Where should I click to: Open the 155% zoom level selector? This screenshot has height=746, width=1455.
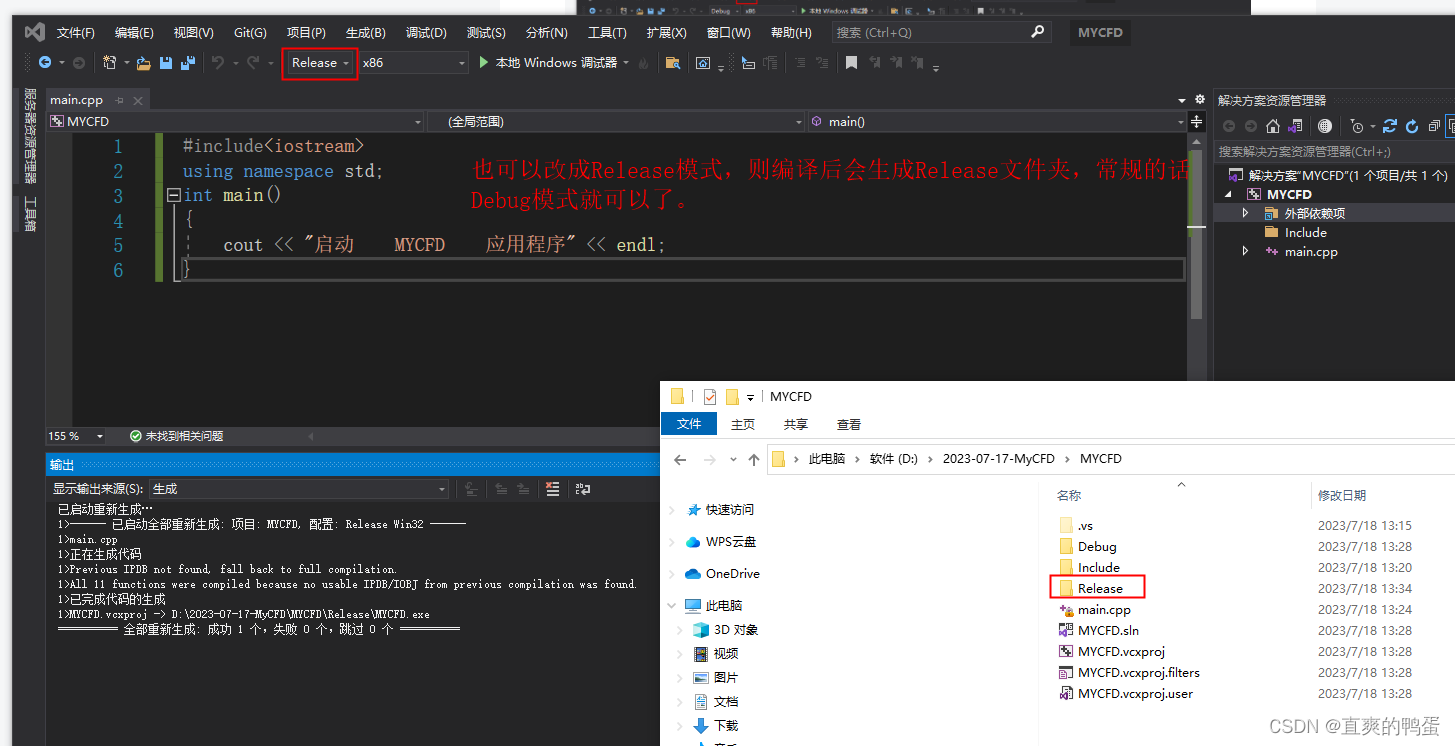tap(77, 437)
